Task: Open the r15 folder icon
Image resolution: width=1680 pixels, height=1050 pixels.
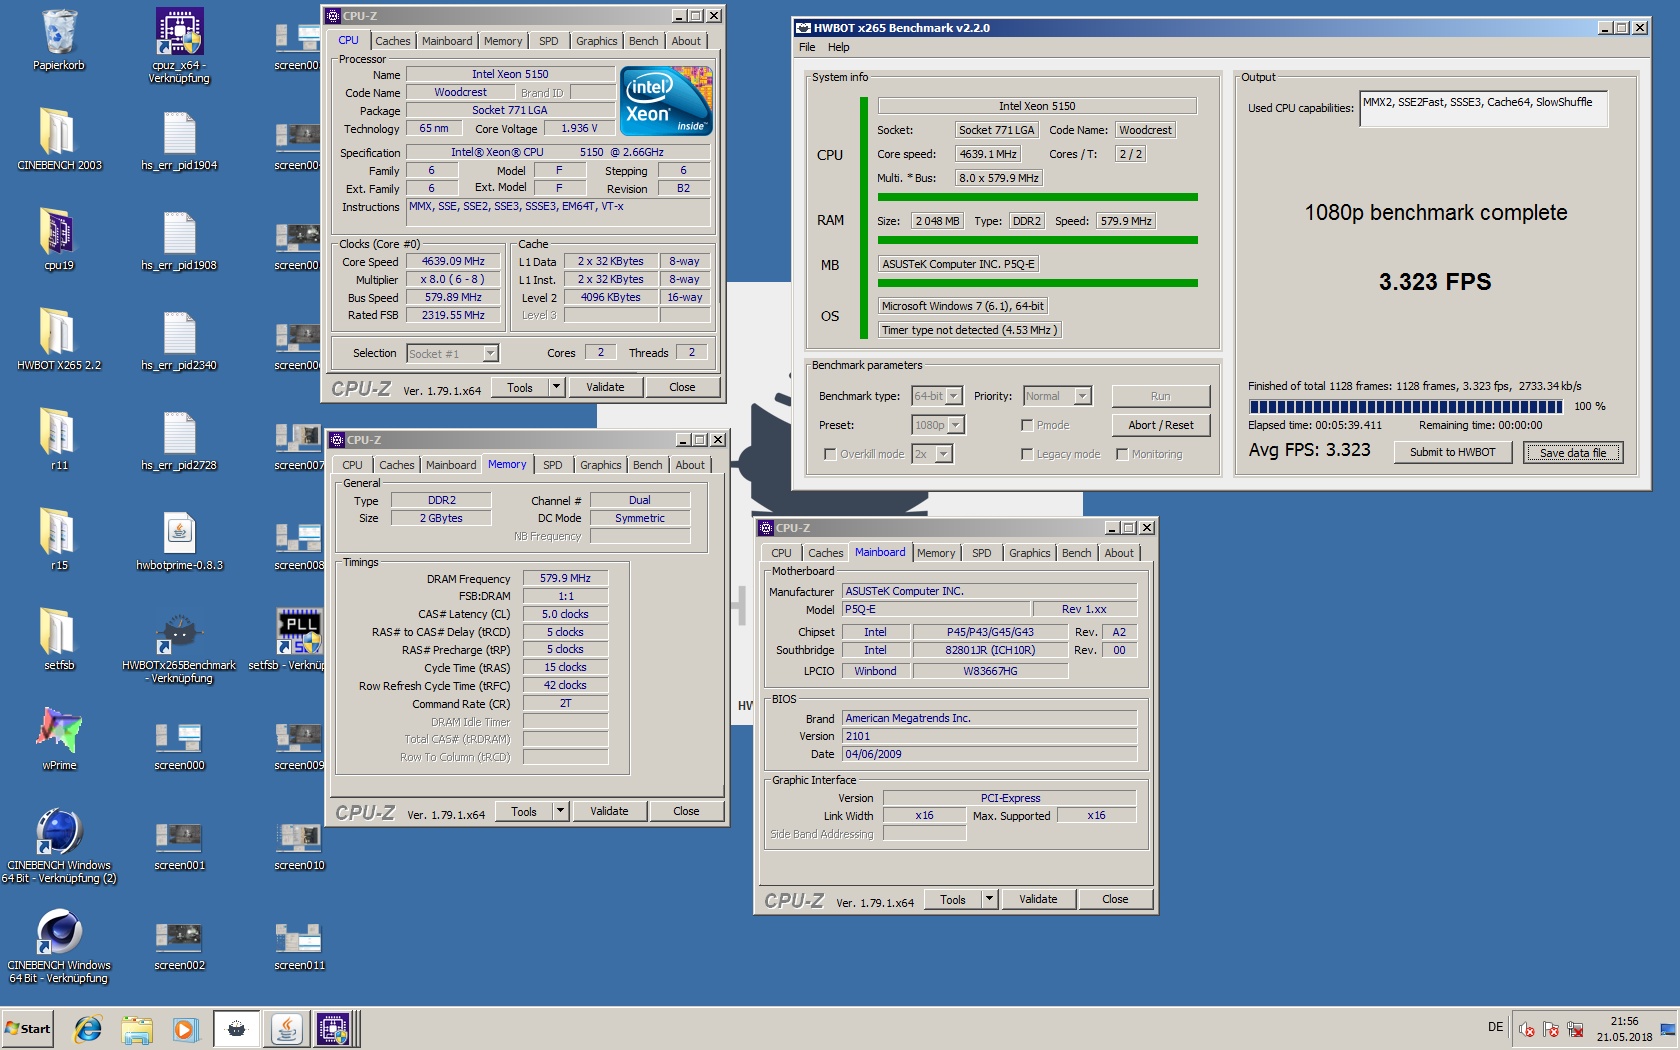Action: pos(59,540)
